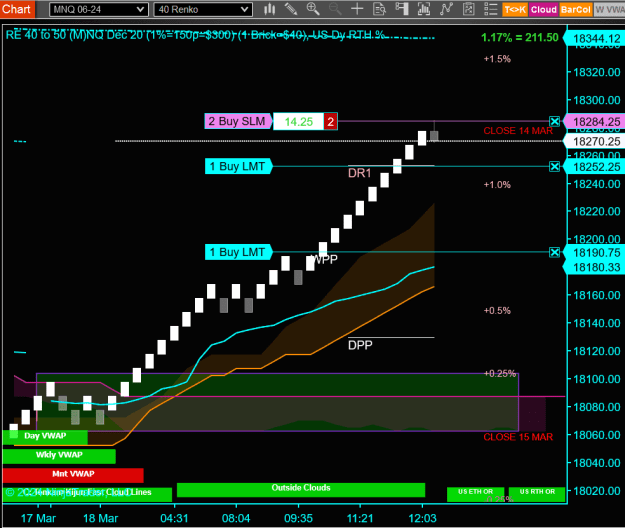Click the DR1 pivot label
Image resolution: width=625 pixels, height=528 pixels.
359,173
